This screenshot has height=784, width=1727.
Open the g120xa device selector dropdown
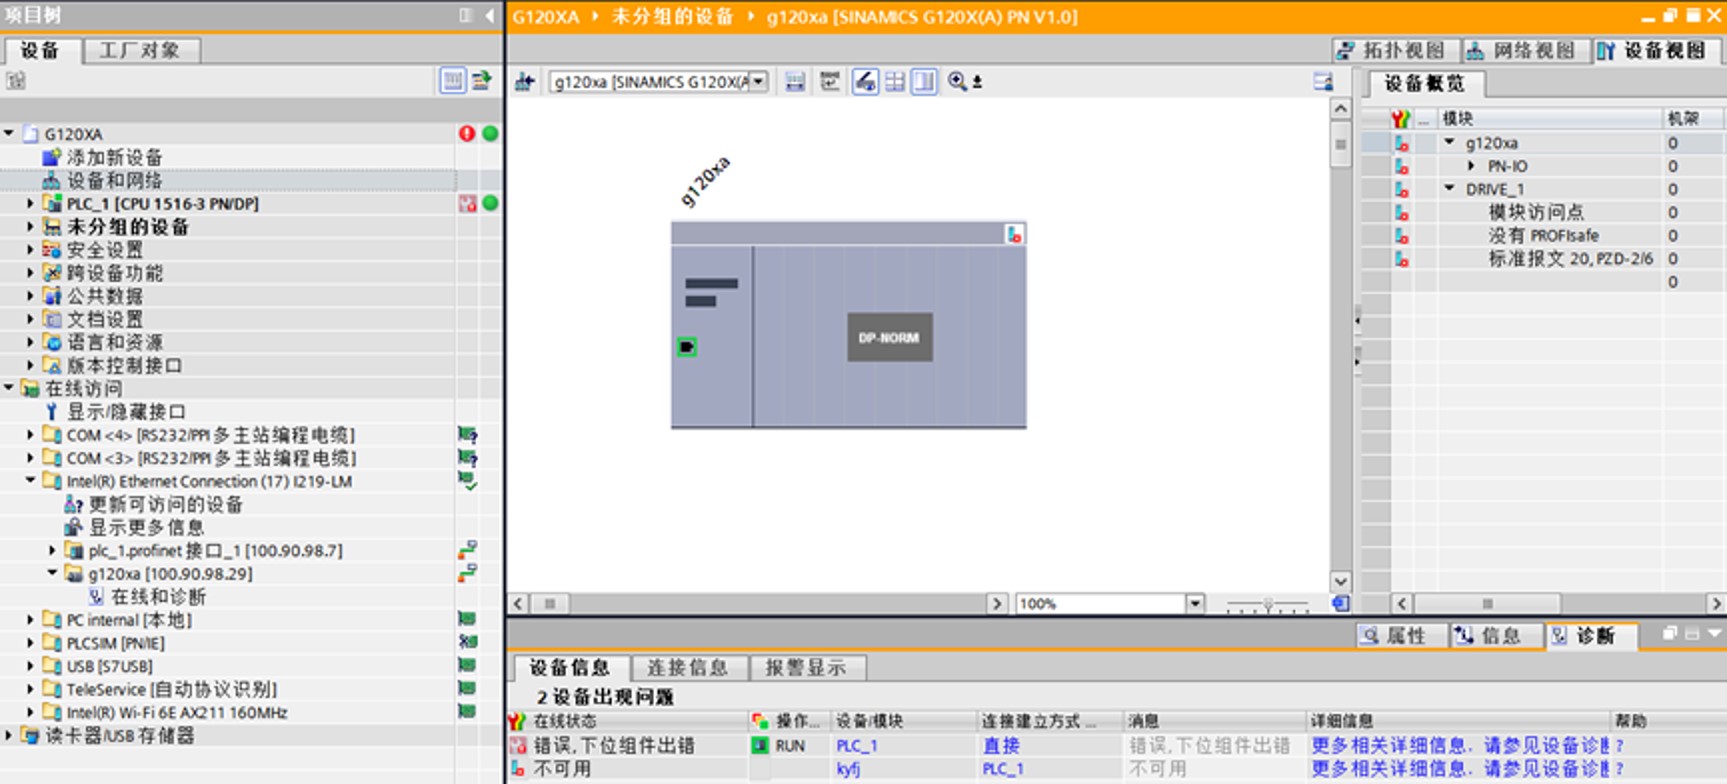759,82
